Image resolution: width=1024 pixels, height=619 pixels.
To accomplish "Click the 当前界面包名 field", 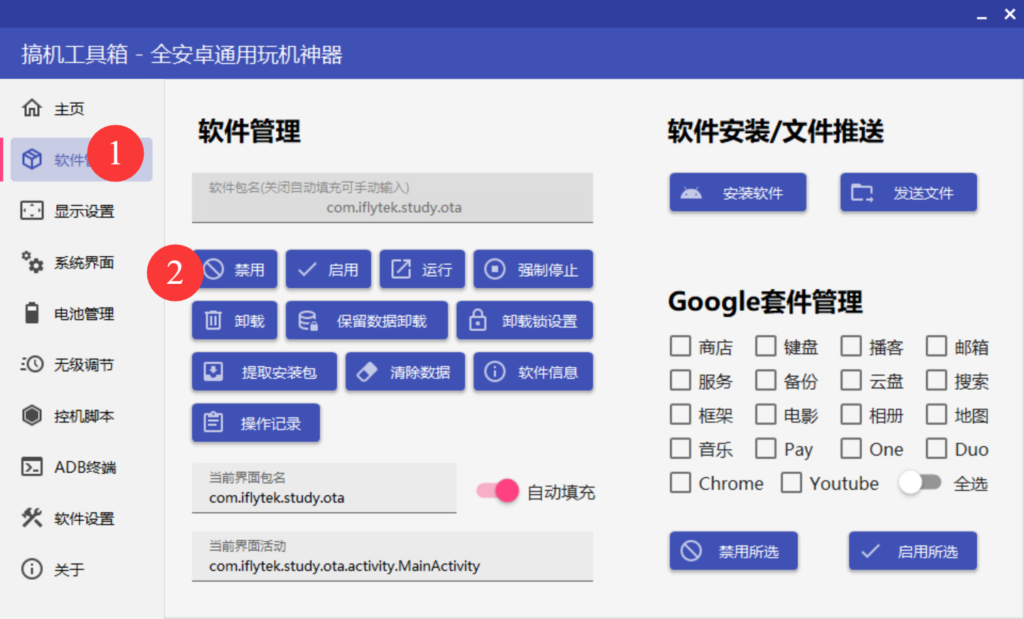I will 324,488.
